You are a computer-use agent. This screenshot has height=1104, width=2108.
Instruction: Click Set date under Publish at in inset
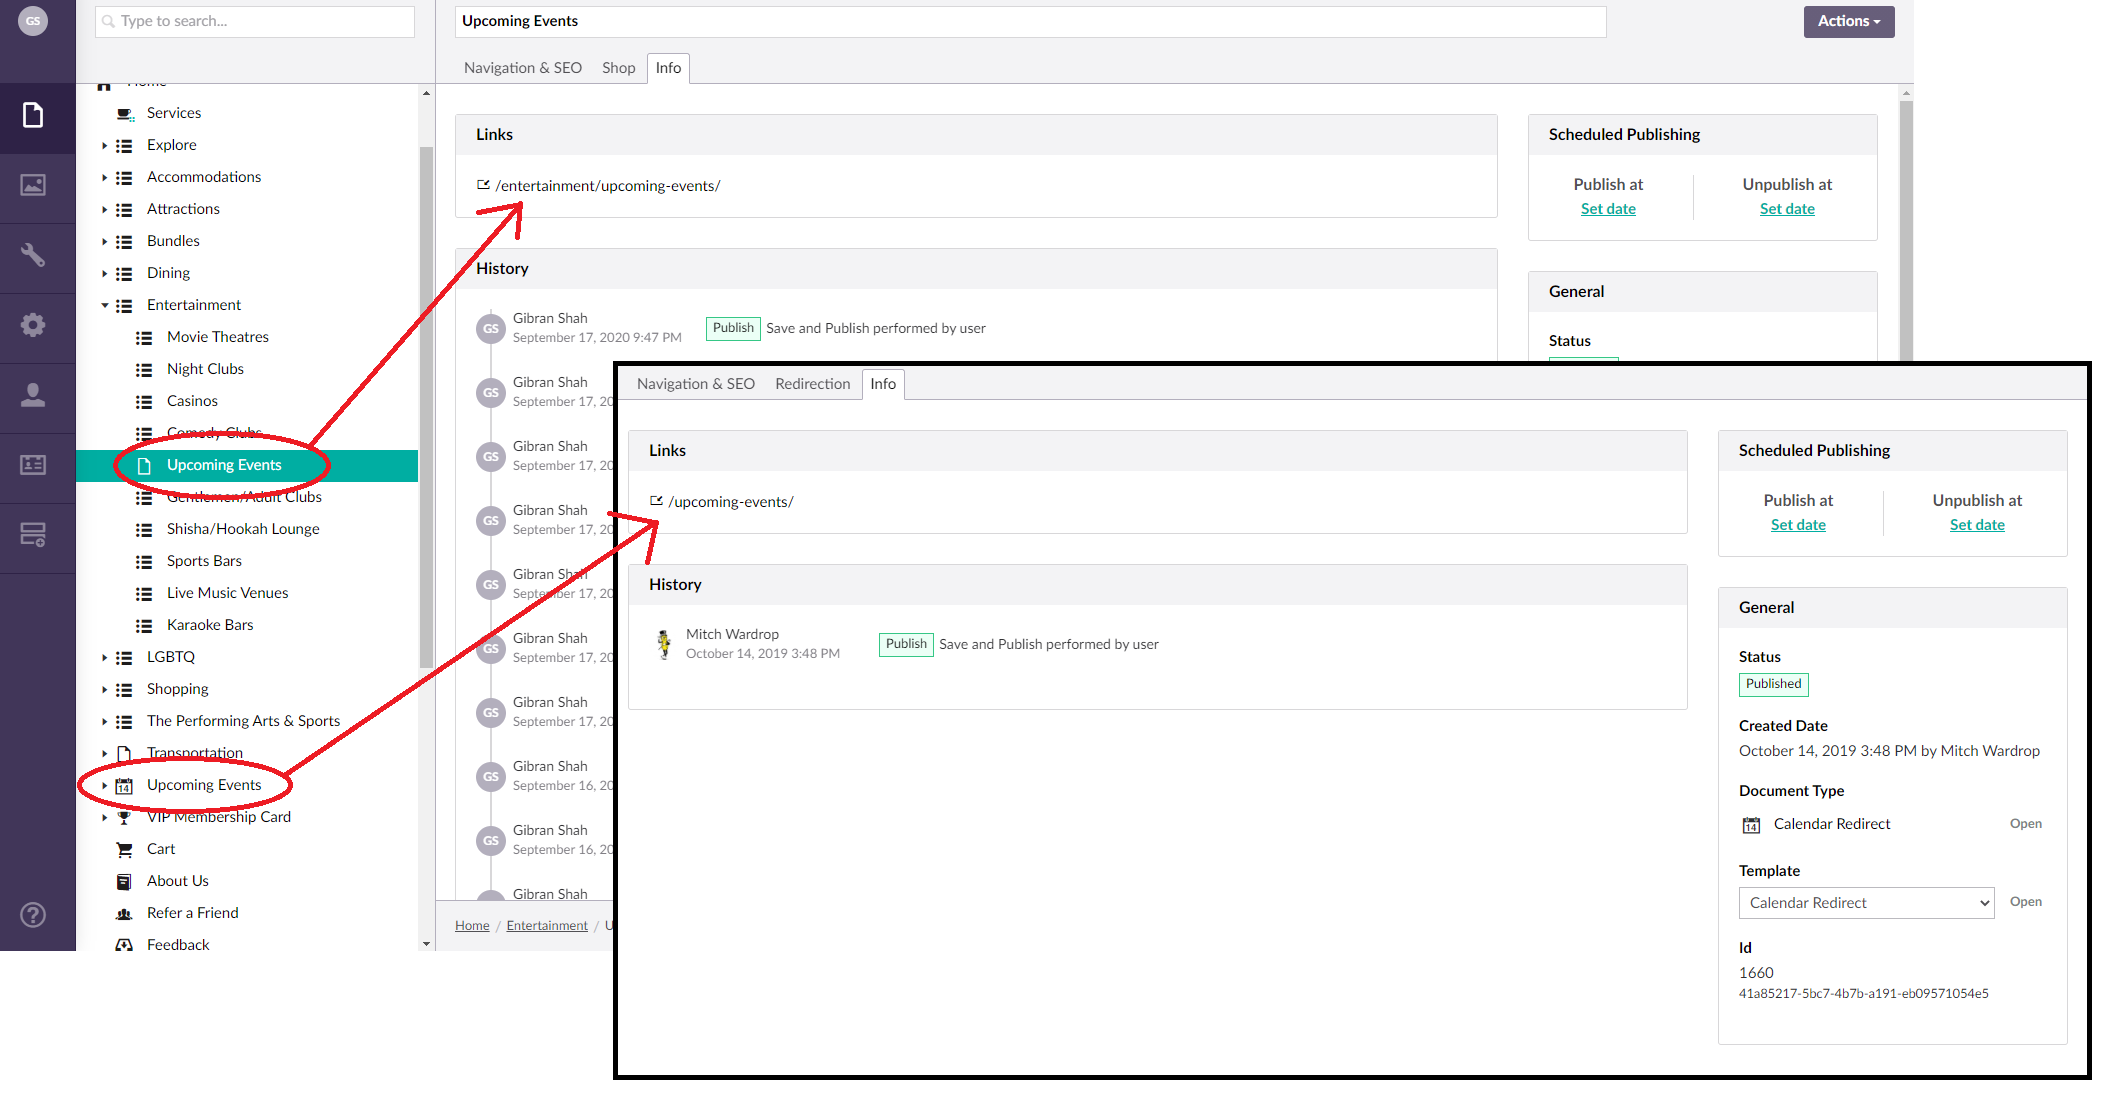(1798, 525)
